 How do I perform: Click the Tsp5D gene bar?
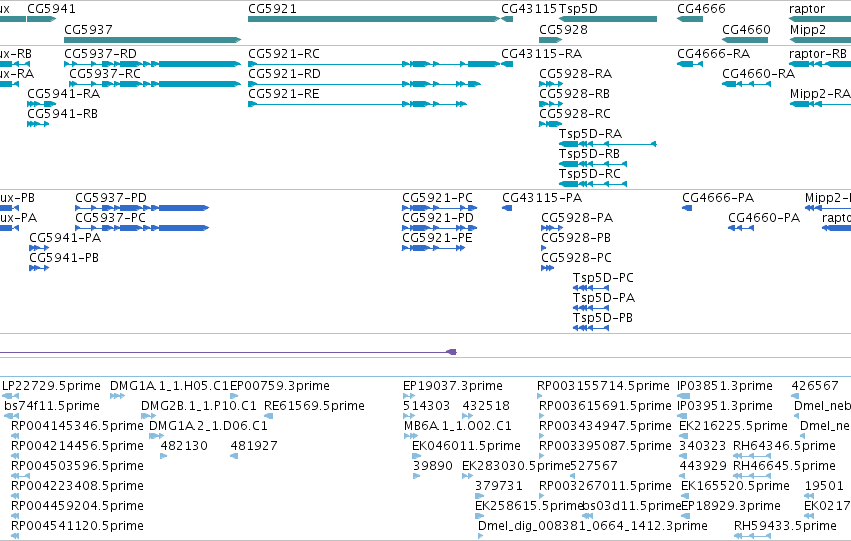pyautogui.click(x=608, y=19)
